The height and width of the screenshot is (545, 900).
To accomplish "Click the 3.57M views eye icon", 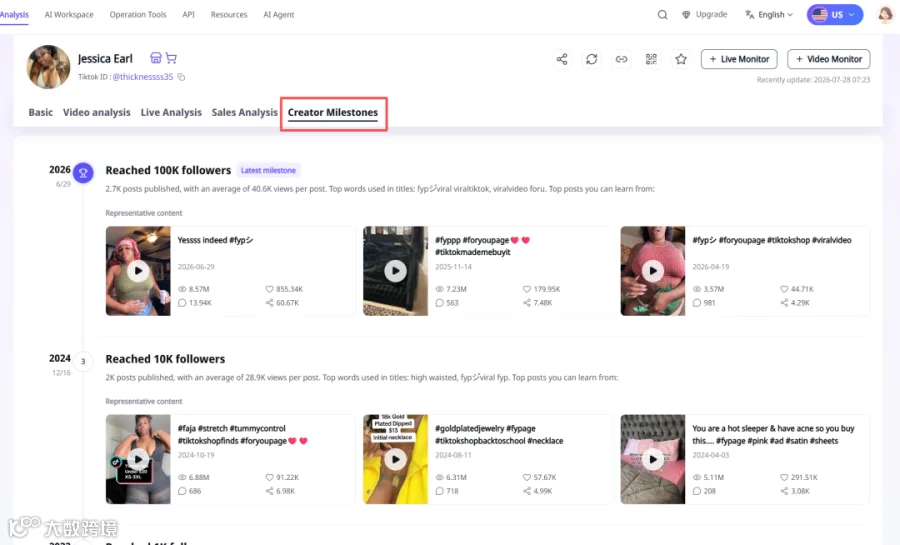I will click(697, 289).
